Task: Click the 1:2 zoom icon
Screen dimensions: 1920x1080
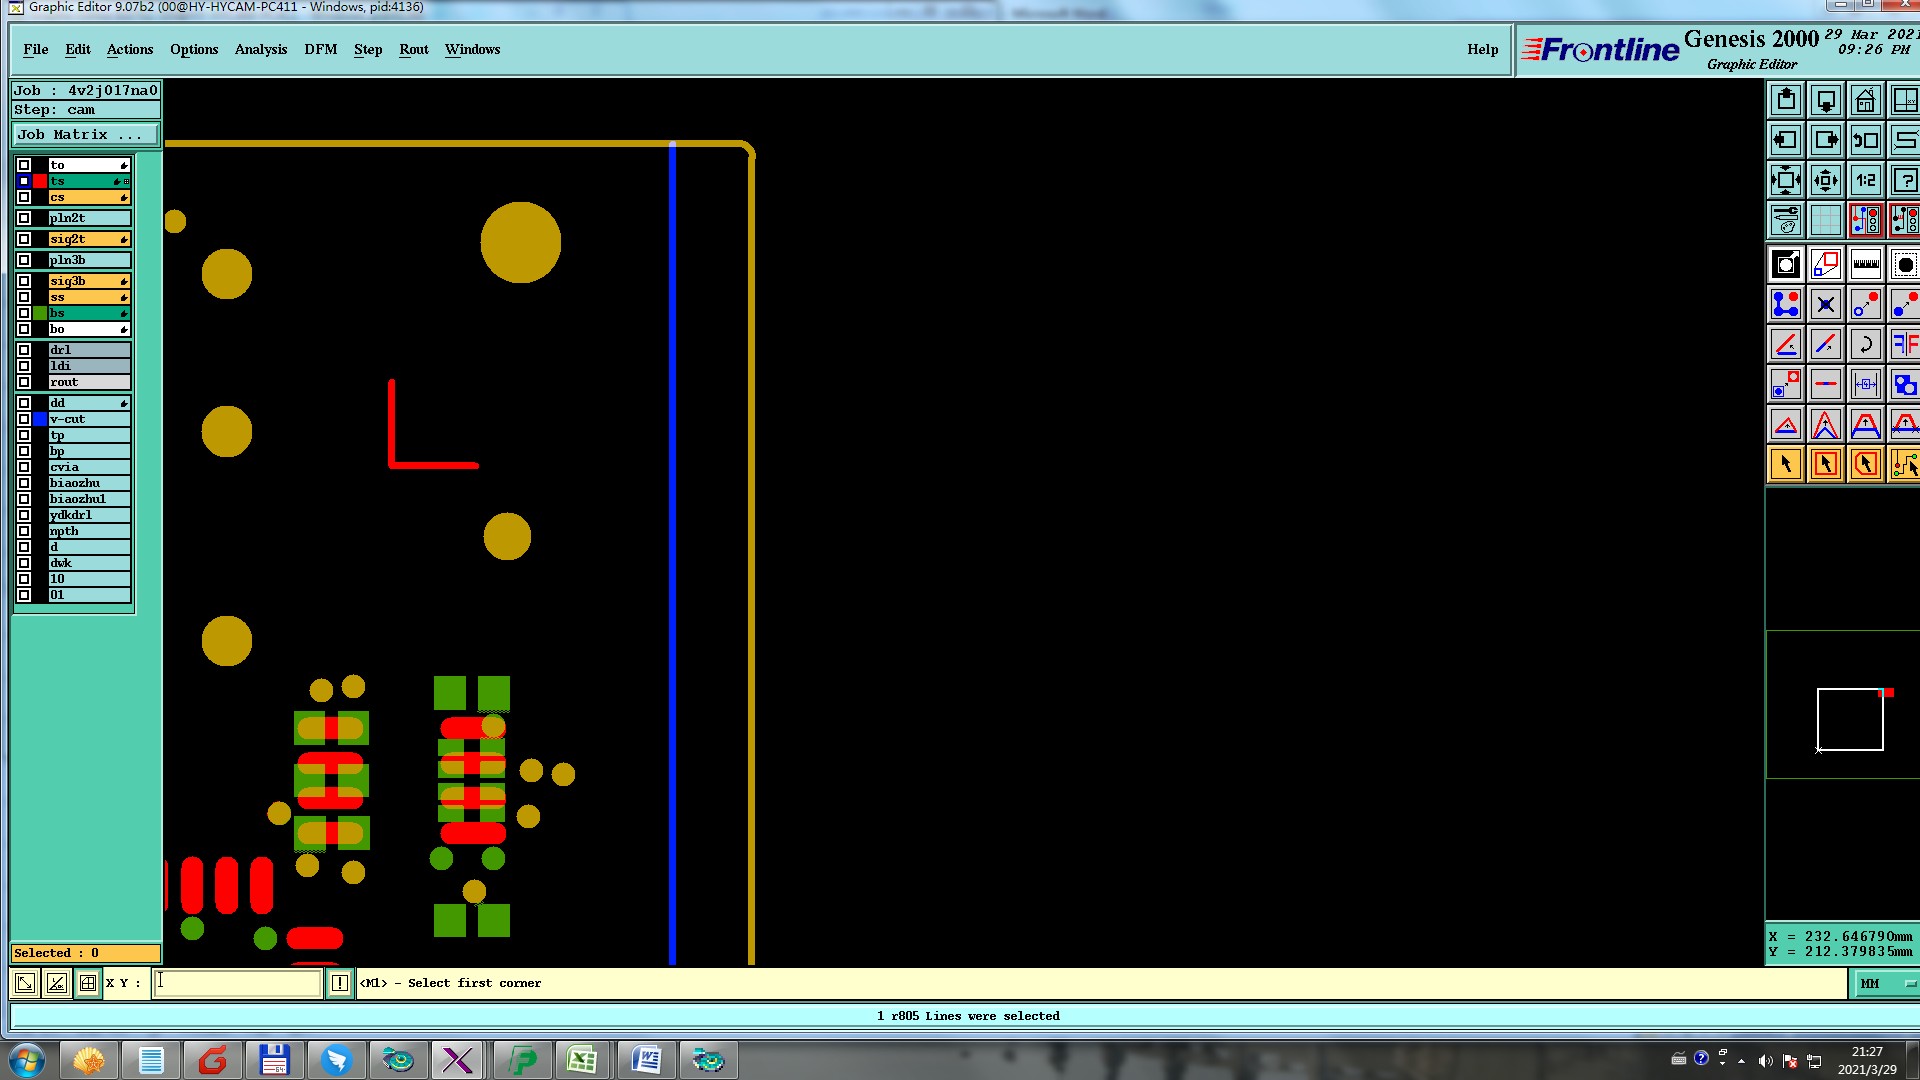Action: point(1865,181)
